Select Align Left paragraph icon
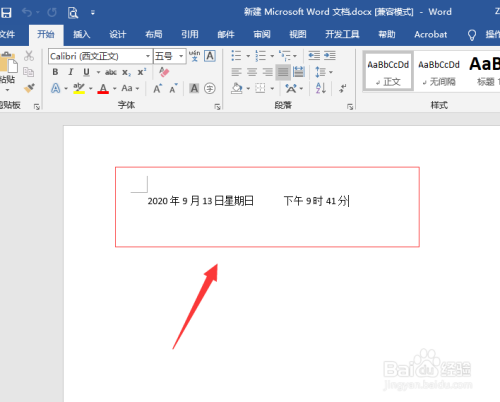500x402 pixels. (236, 72)
